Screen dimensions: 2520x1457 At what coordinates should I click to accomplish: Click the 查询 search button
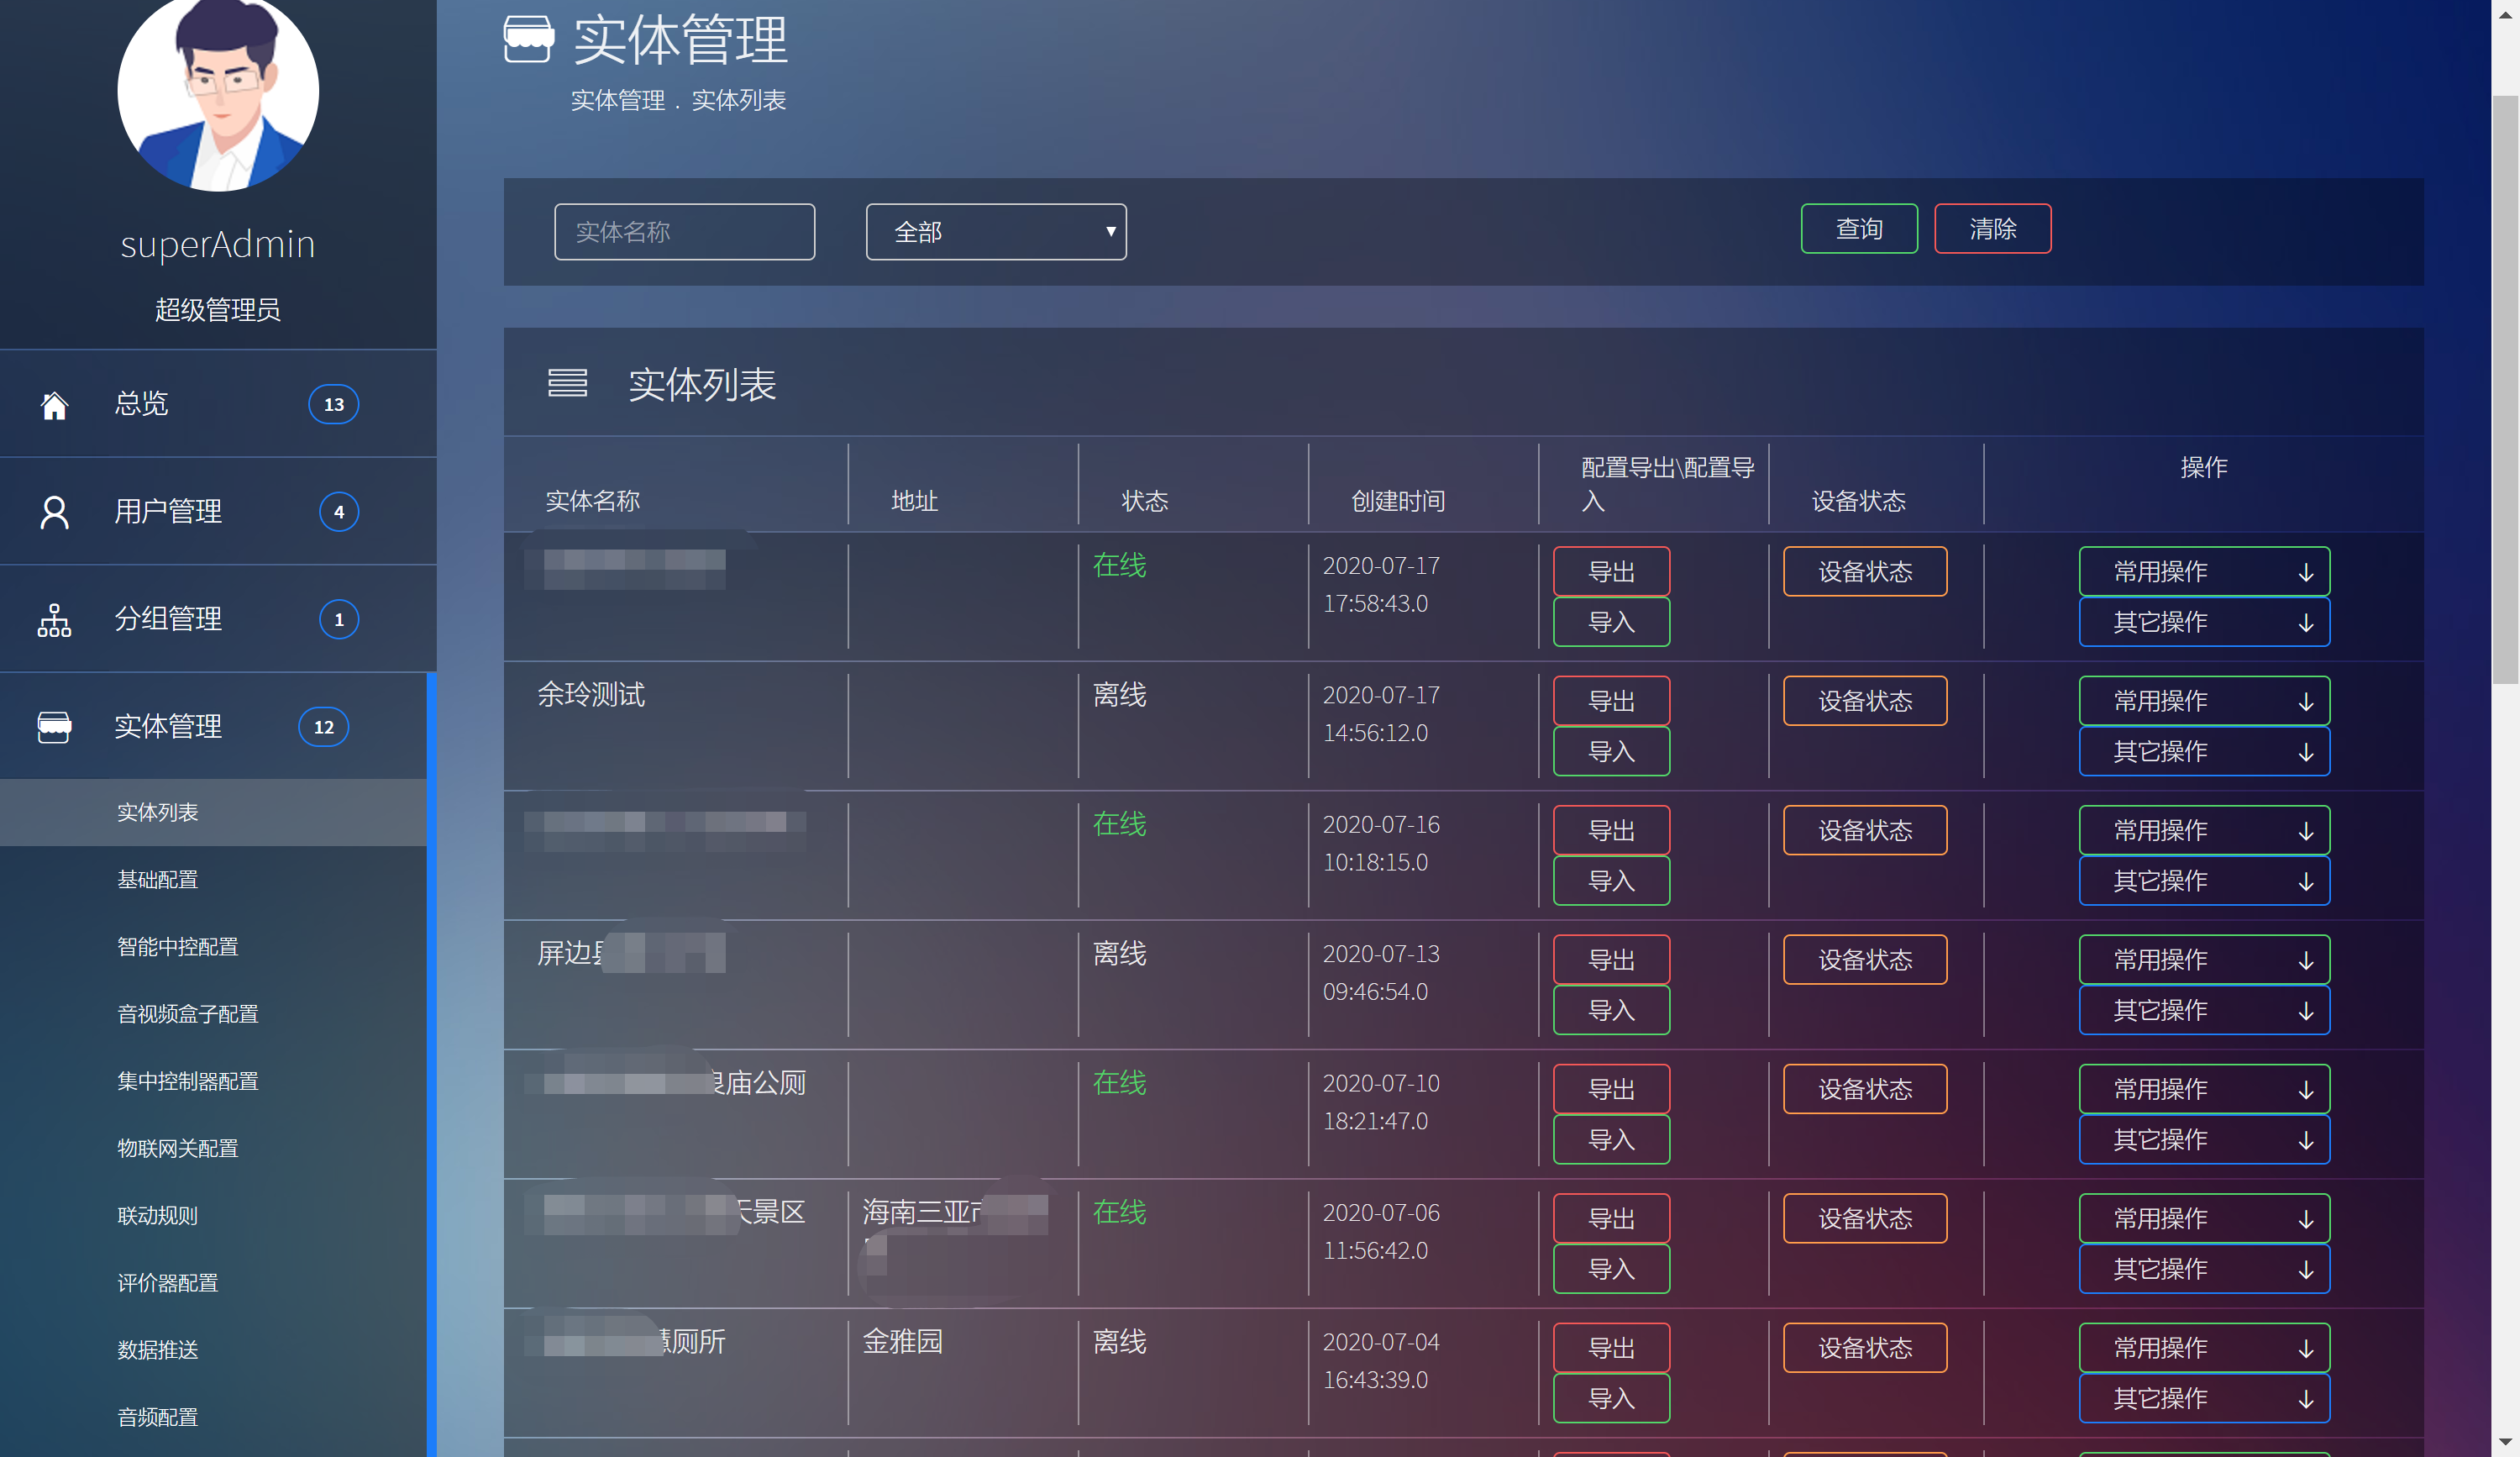click(x=1858, y=229)
